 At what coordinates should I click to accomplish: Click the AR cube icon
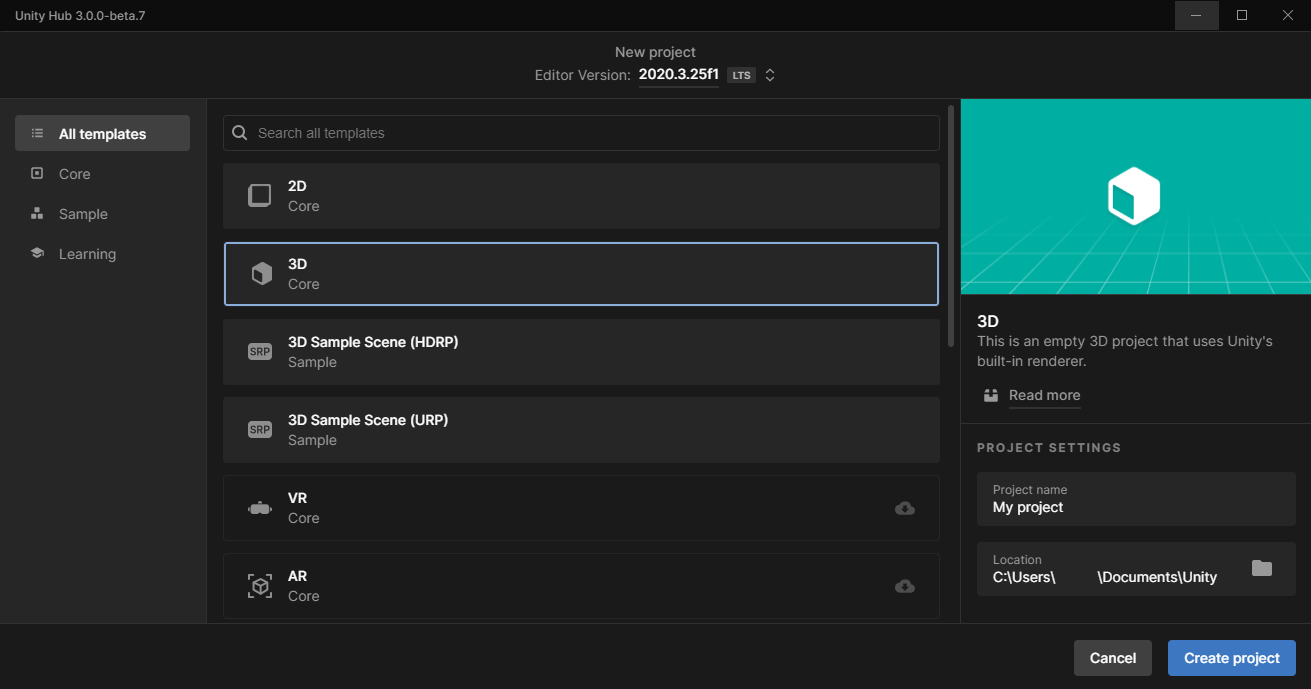tap(260, 586)
